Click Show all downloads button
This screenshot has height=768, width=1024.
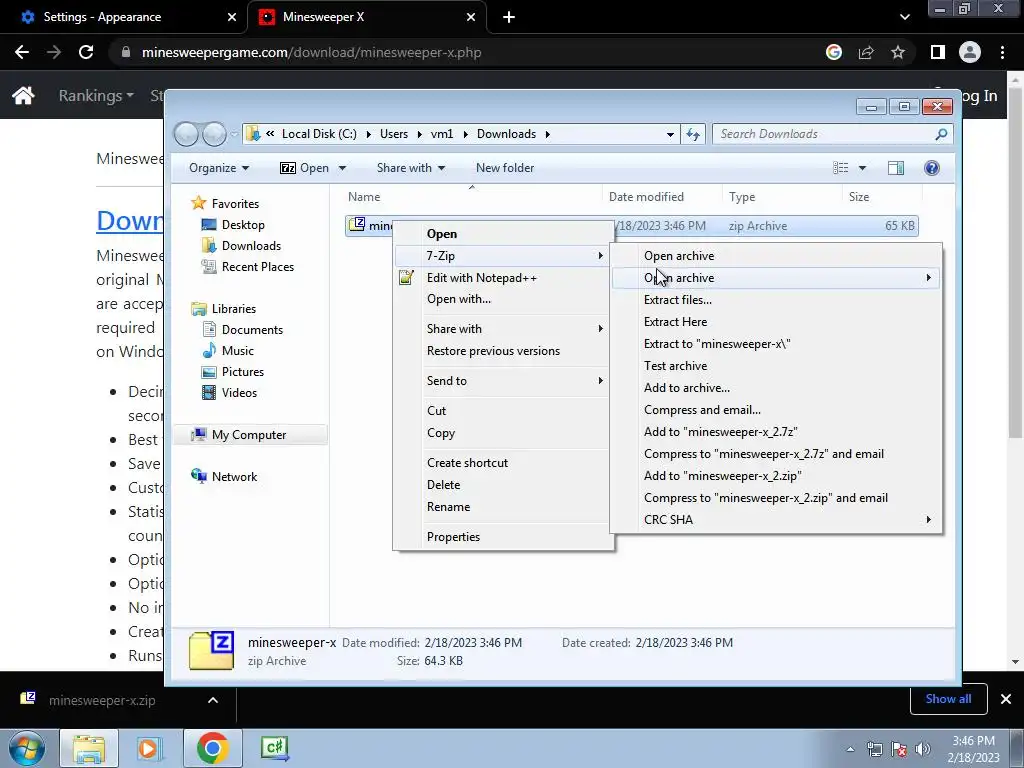(948, 699)
